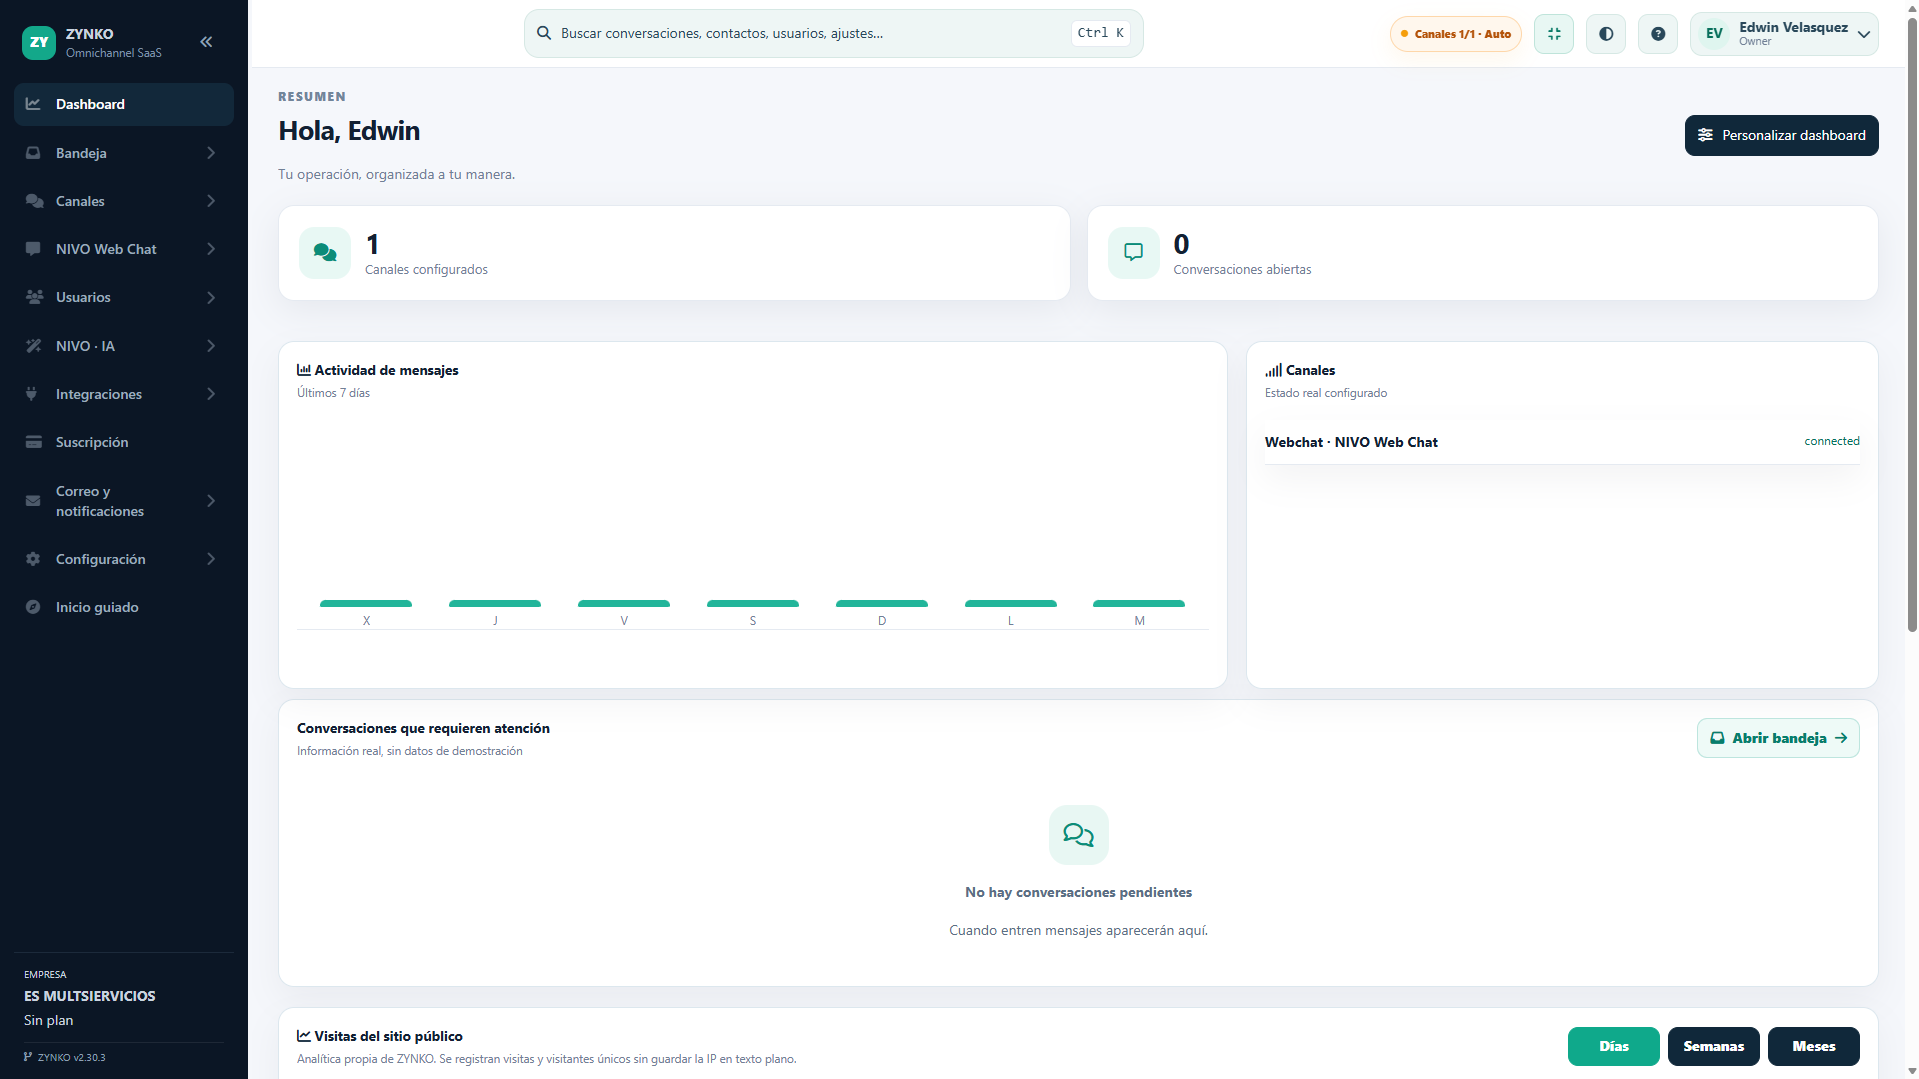The width and height of the screenshot is (1919, 1079).
Task: Click the Abrir bandeja button
Action: pyautogui.click(x=1778, y=738)
